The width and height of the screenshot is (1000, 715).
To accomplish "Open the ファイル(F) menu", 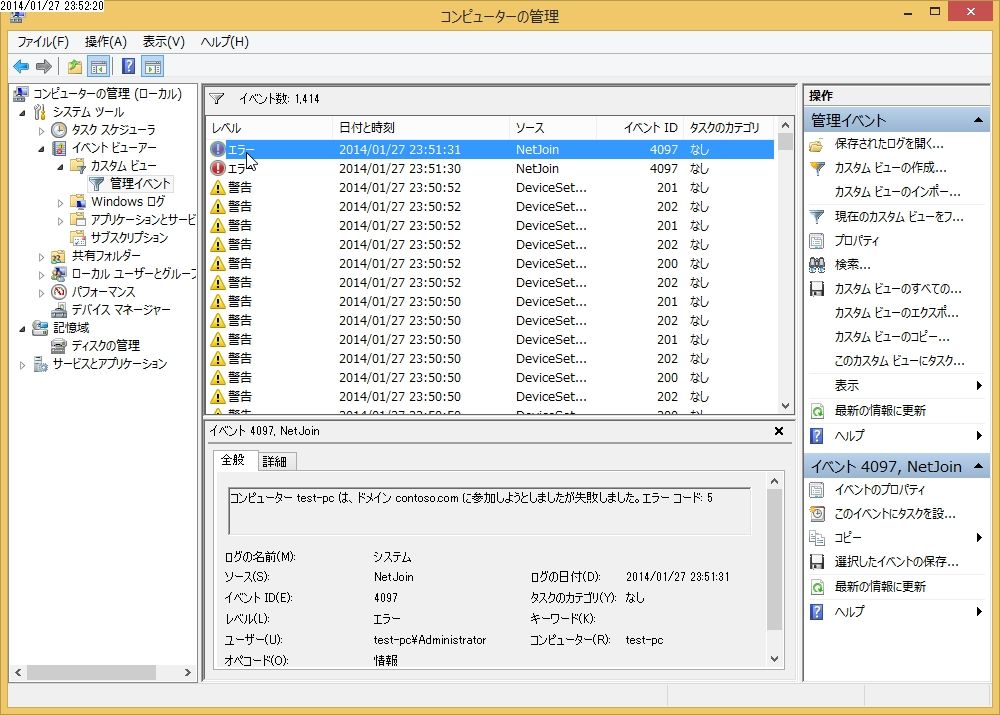I will [x=43, y=42].
